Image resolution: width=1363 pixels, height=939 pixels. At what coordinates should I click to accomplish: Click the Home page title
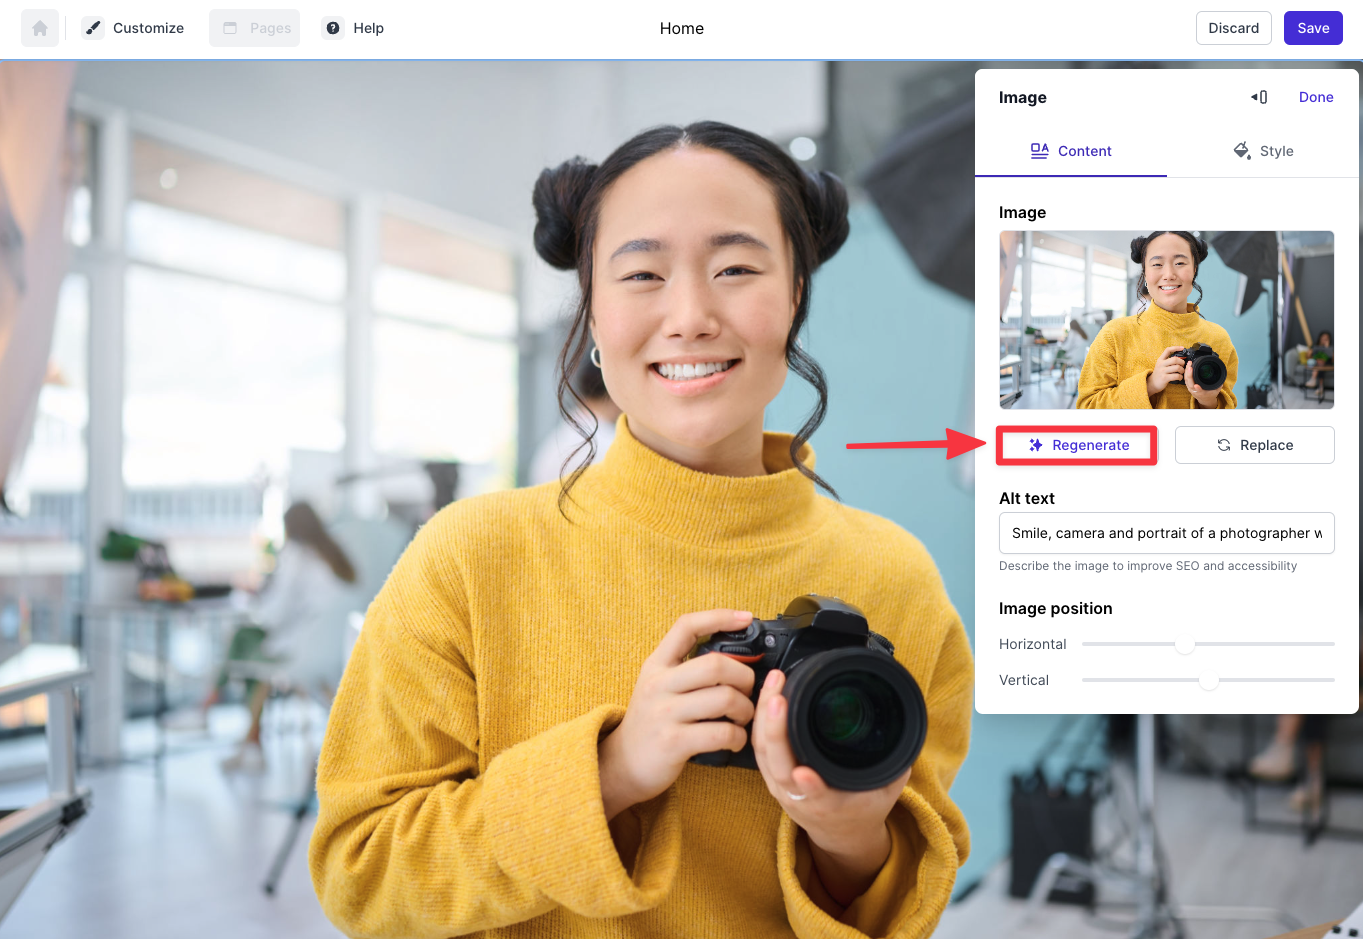pos(681,28)
